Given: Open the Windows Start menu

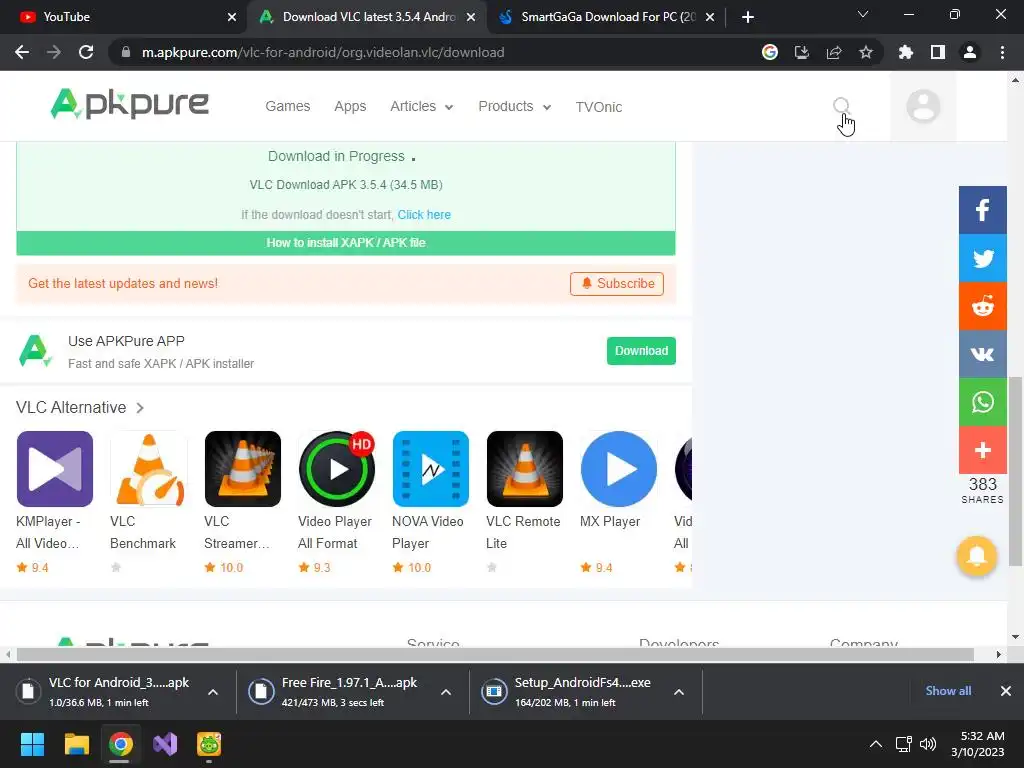Looking at the screenshot, I should click(32, 744).
